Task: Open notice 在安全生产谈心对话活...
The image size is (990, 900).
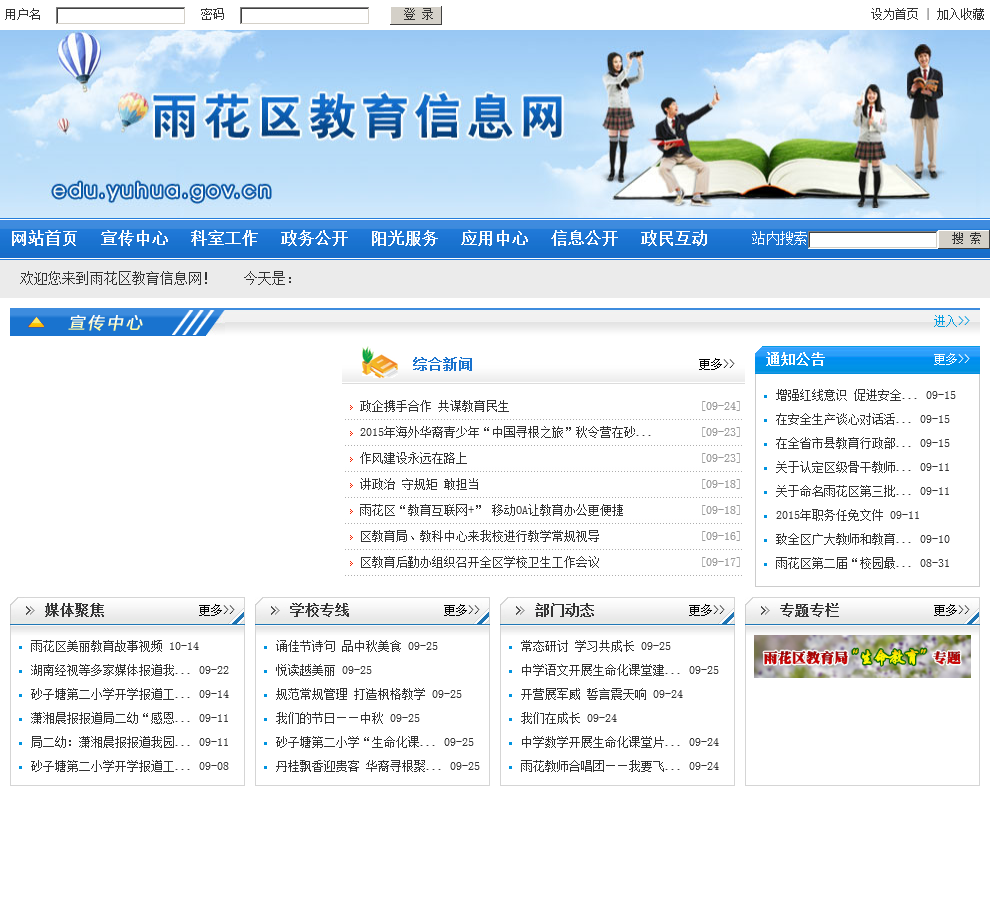Action: point(843,419)
